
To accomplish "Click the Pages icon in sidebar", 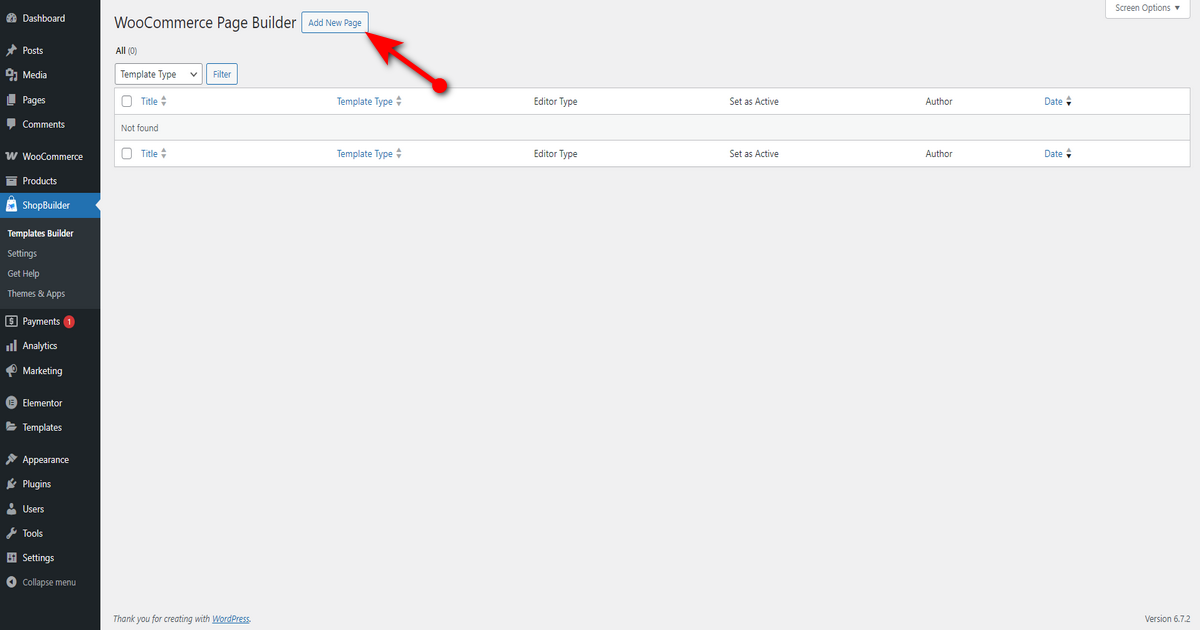I will click(x=11, y=100).
